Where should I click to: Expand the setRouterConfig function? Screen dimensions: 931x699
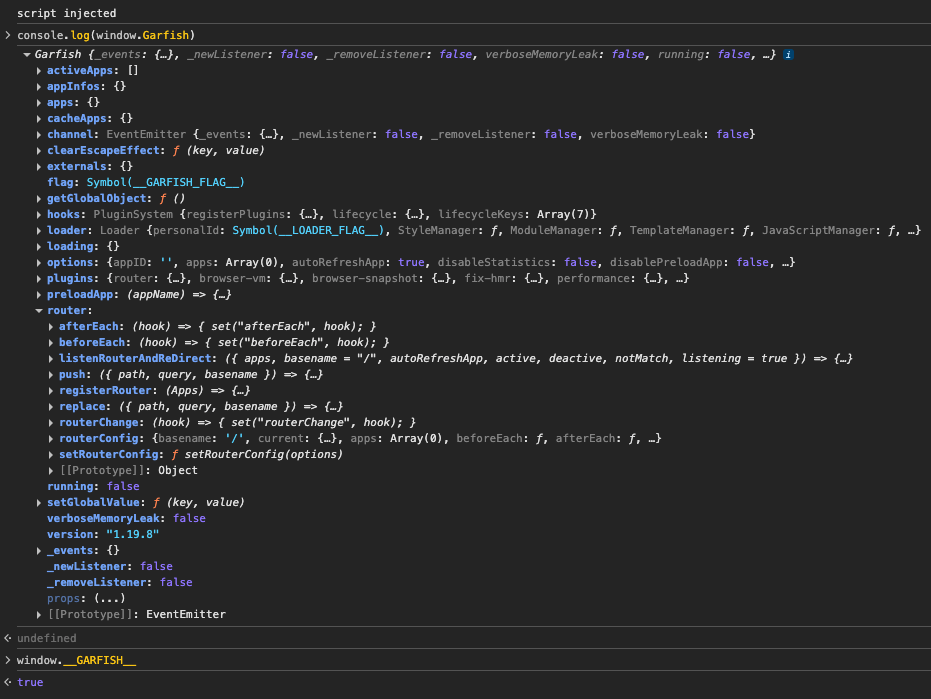51,455
